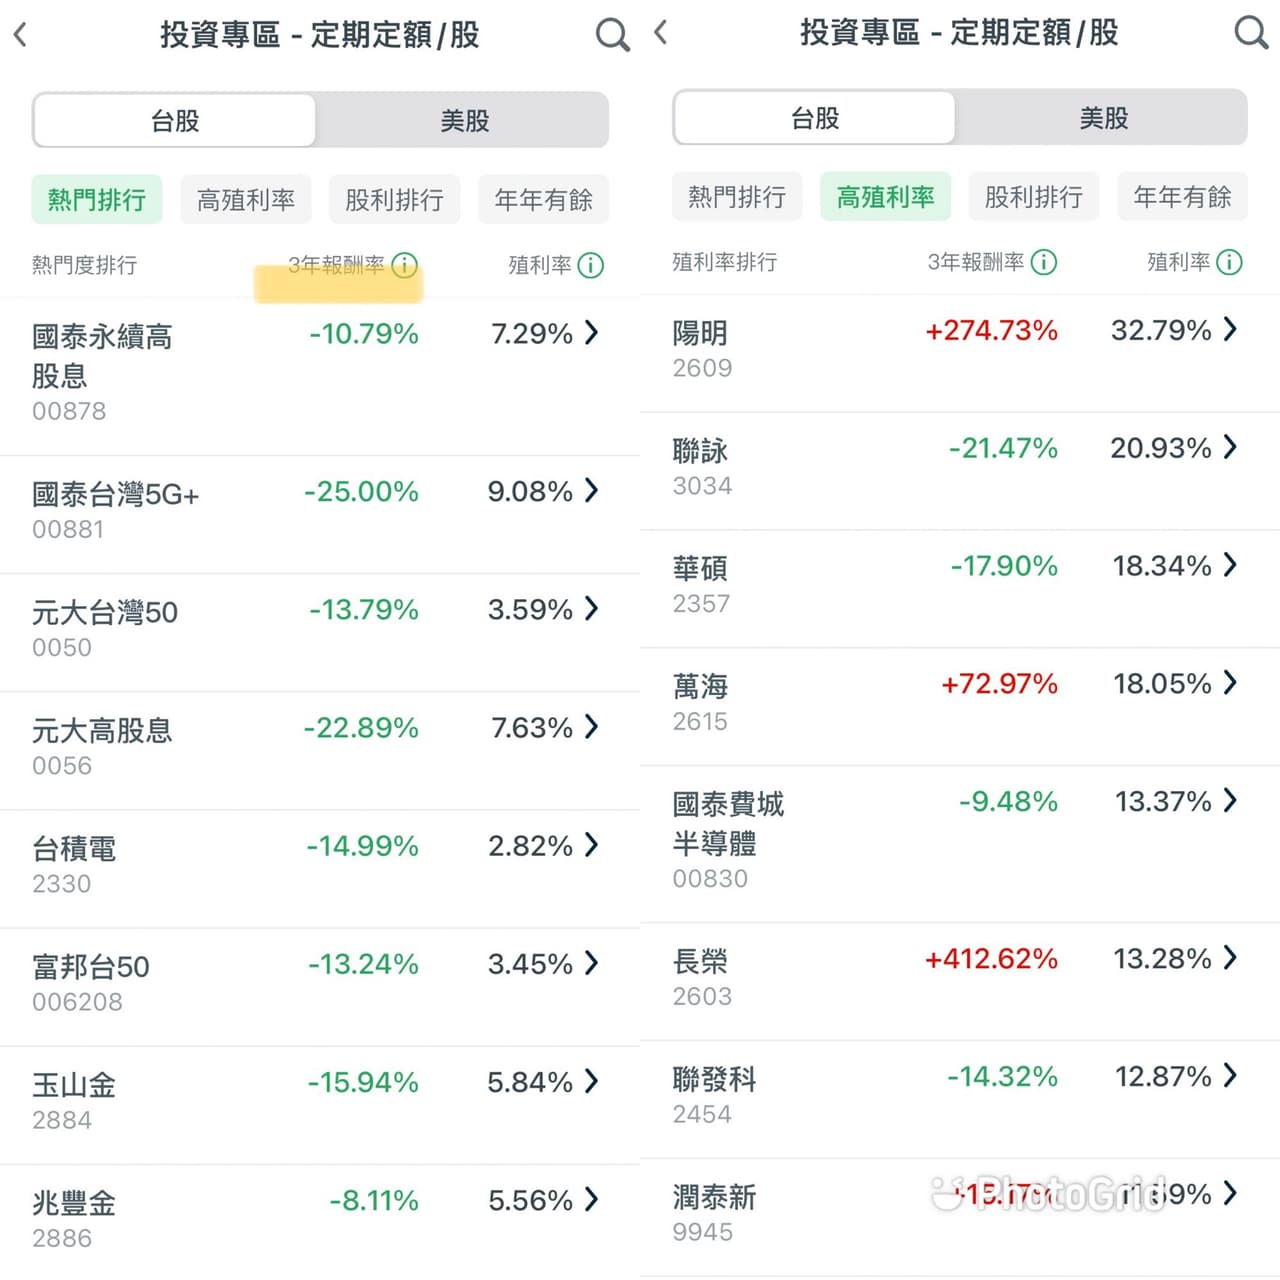Open the 富邦台50 row chevron
1280x1280 pixels.
[x=592, y=963]
